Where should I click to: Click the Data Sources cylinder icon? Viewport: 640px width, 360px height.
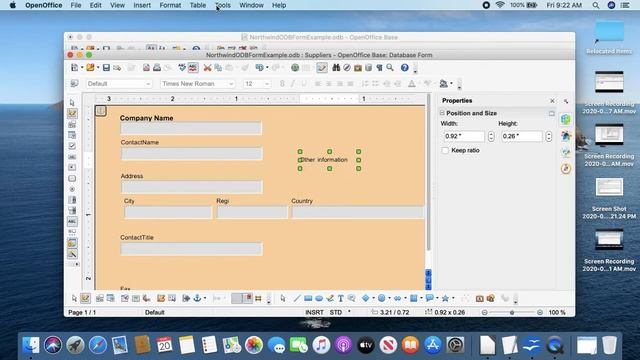click(x=369, y=68)
